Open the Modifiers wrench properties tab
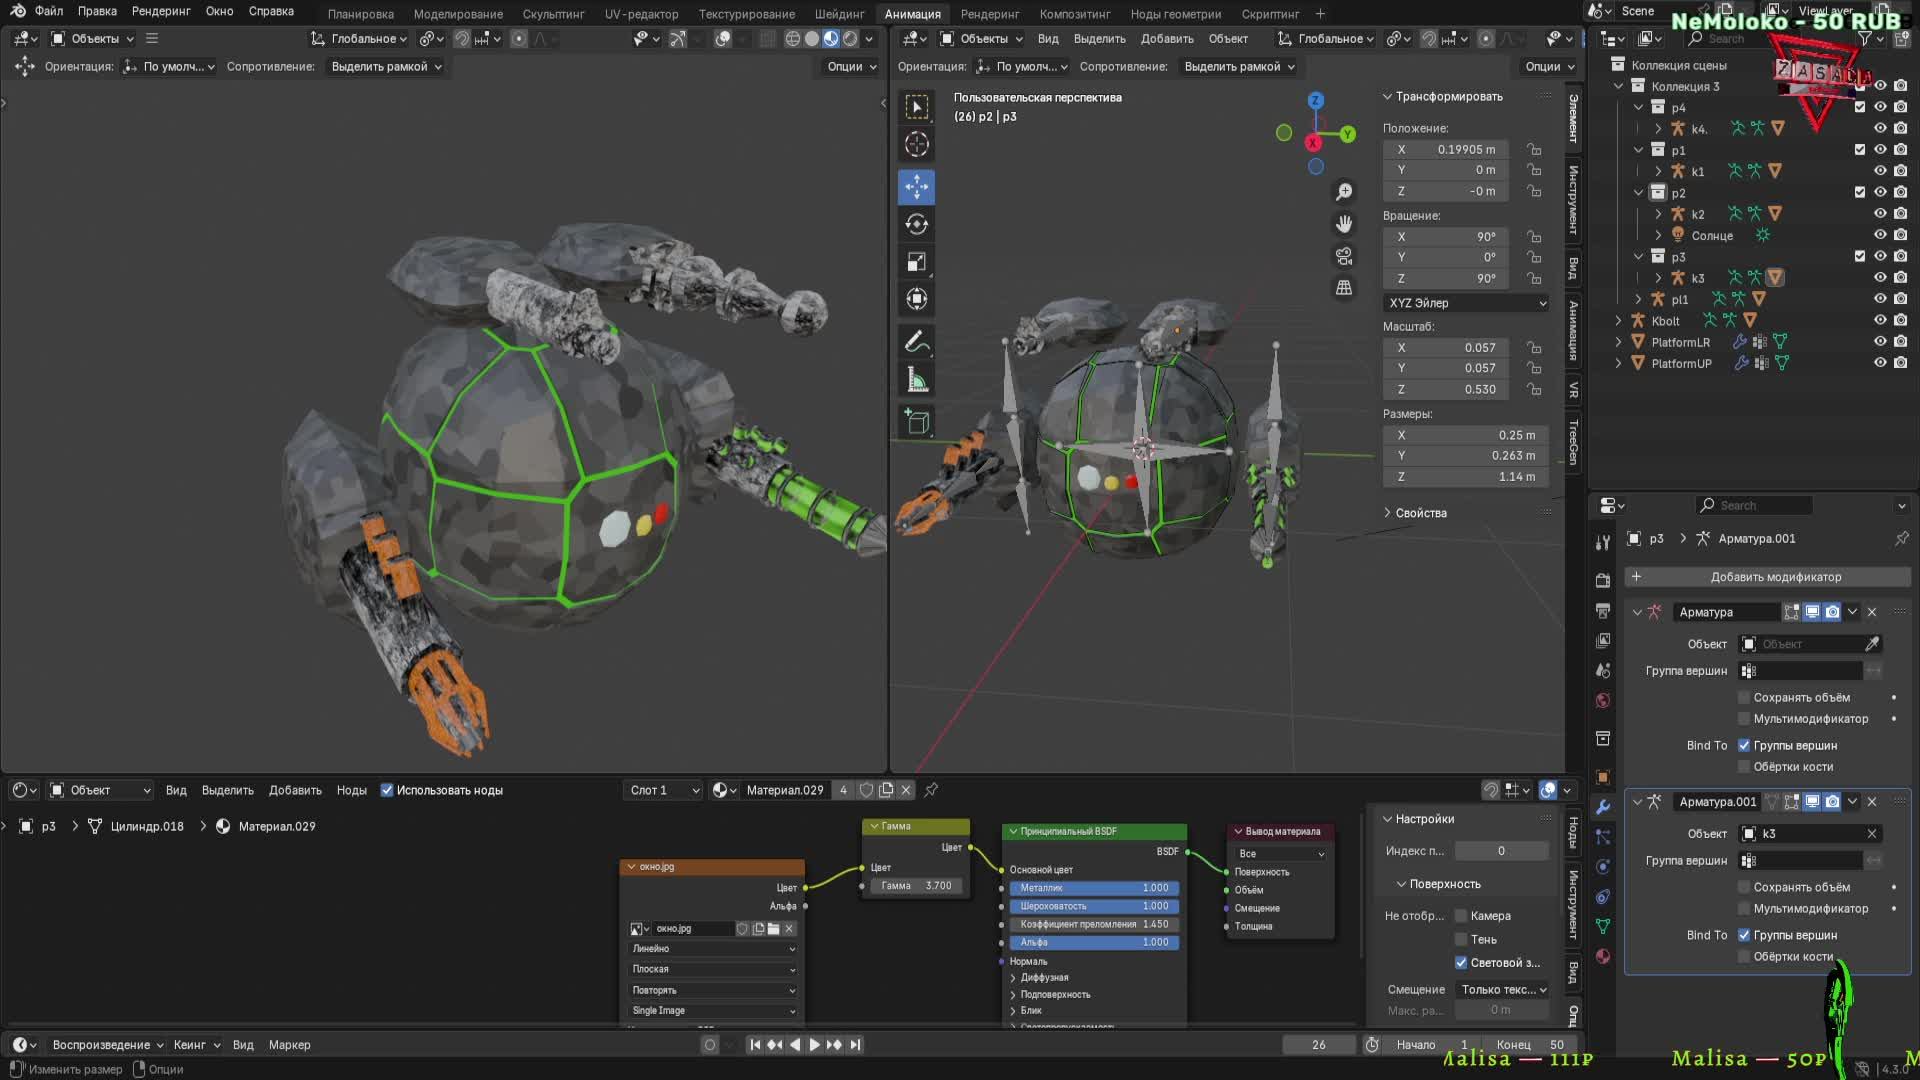 (x=1603, y=806)
